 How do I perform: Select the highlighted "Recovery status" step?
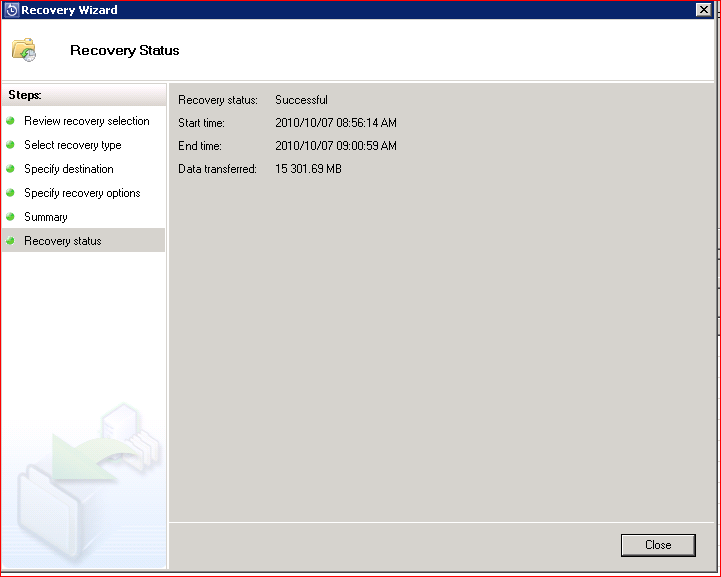(62, 241)
